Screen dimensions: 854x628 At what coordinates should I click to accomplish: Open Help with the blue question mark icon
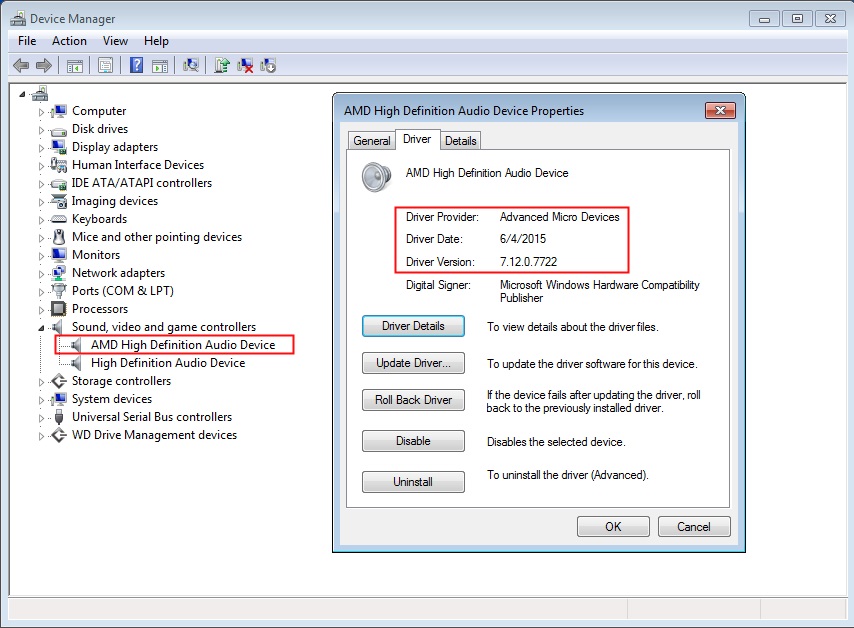[136, 65]
